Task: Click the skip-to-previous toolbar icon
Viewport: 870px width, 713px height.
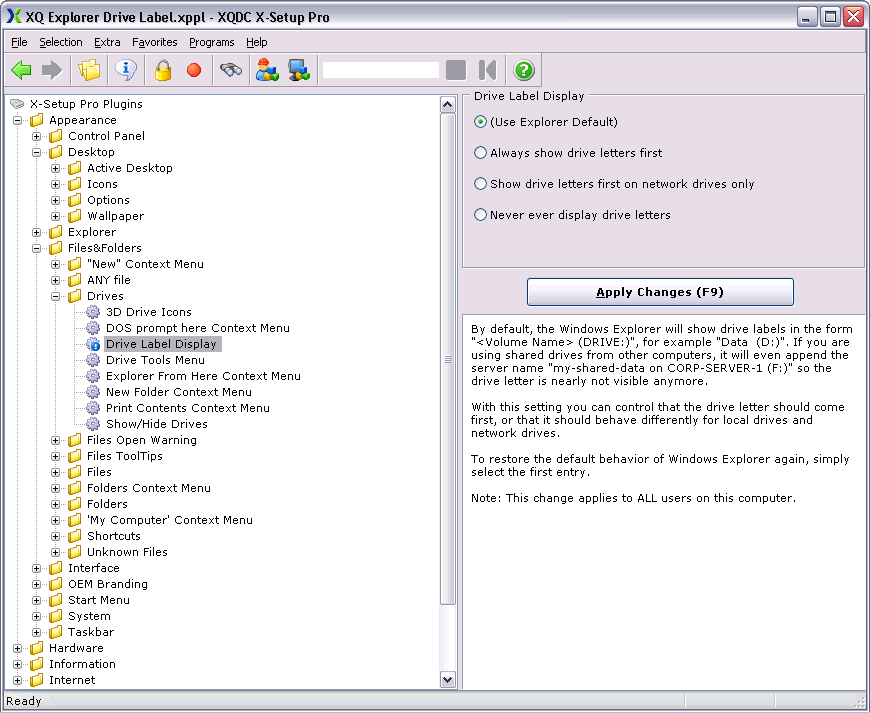Action: pos(487,70)
